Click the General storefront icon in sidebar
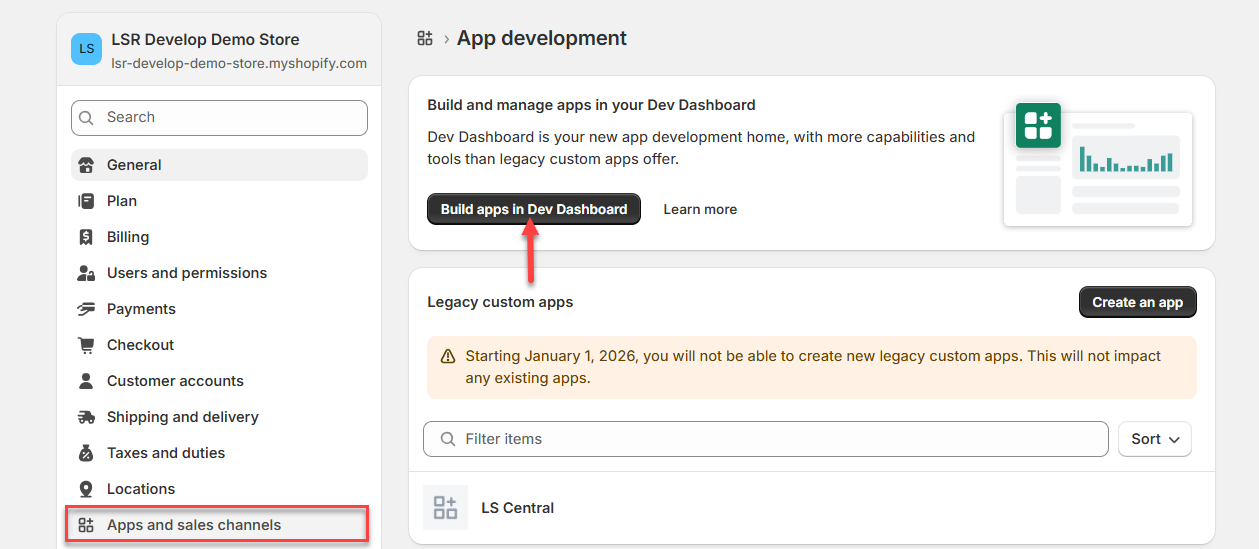1259x549 pixels. tap(86, 165)
